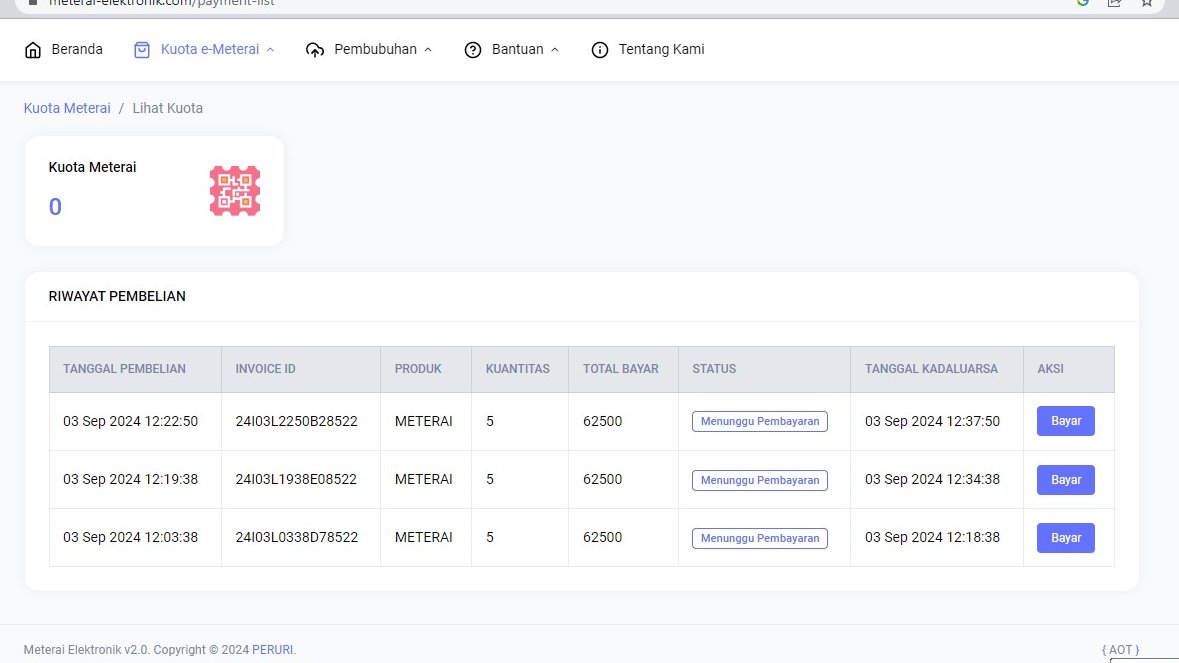Click the Kuota Meterai value 0

pyautogui.click(x=55, y=207)
